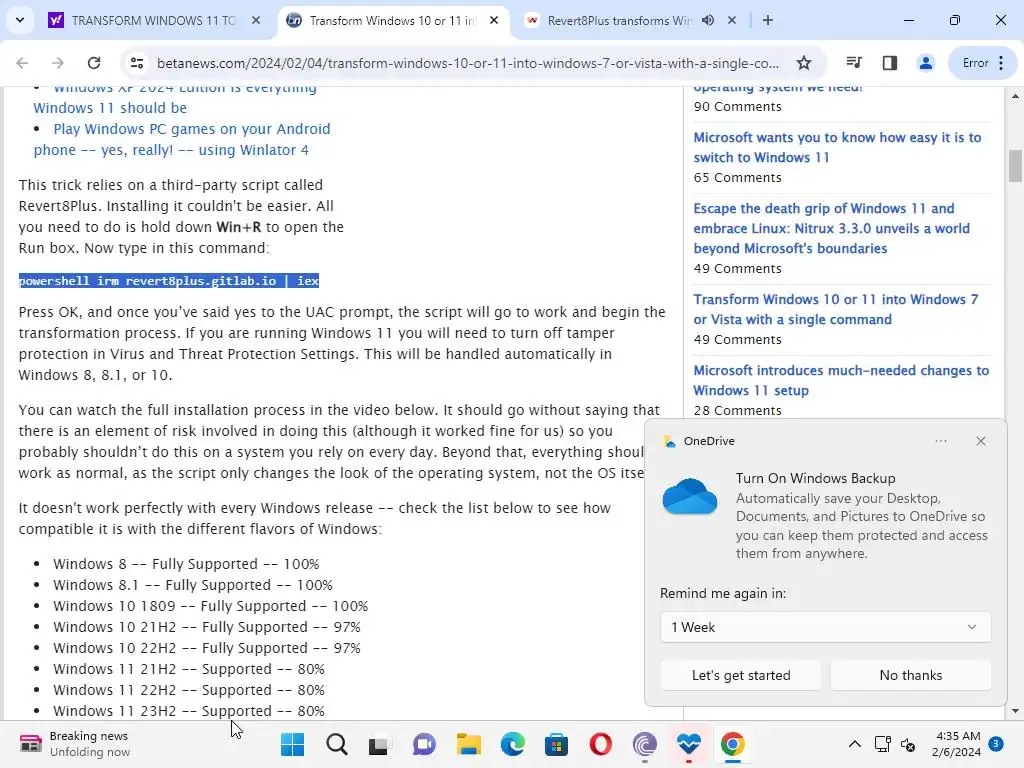
Task: Open Task View on taskbar
Action: point(379,744)
